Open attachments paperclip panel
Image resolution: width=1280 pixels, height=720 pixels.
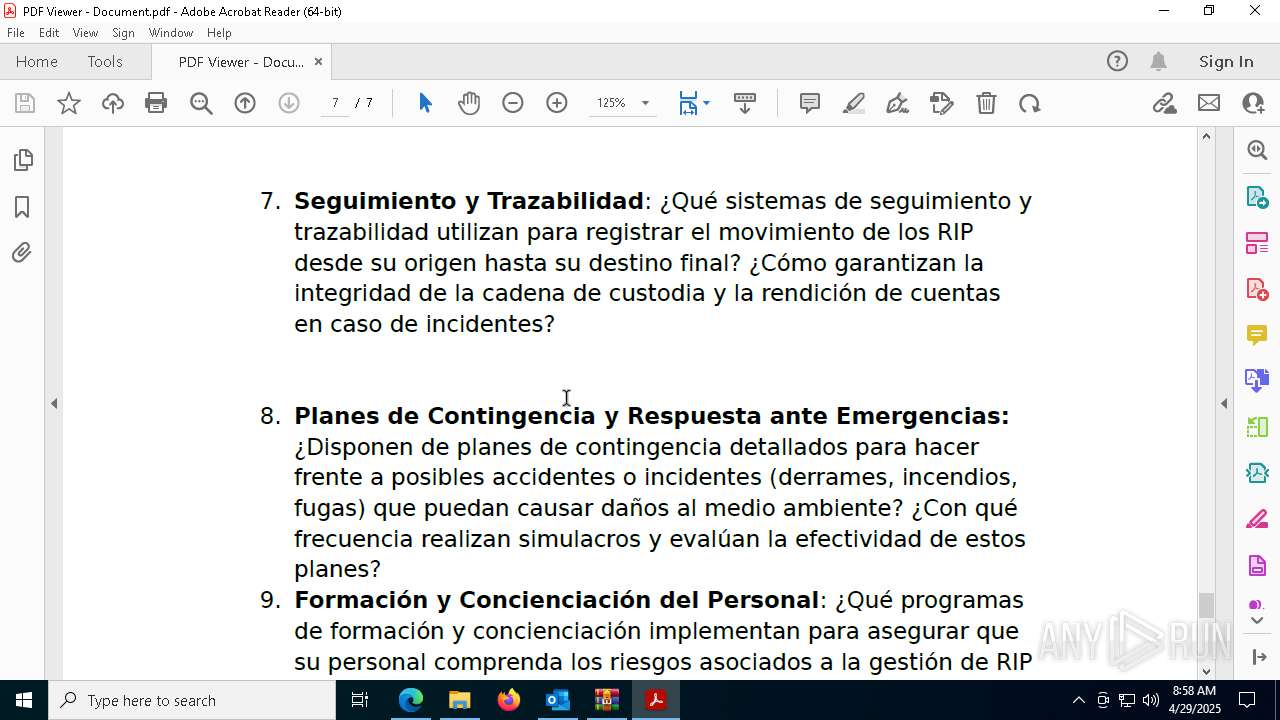pos(22,253)
